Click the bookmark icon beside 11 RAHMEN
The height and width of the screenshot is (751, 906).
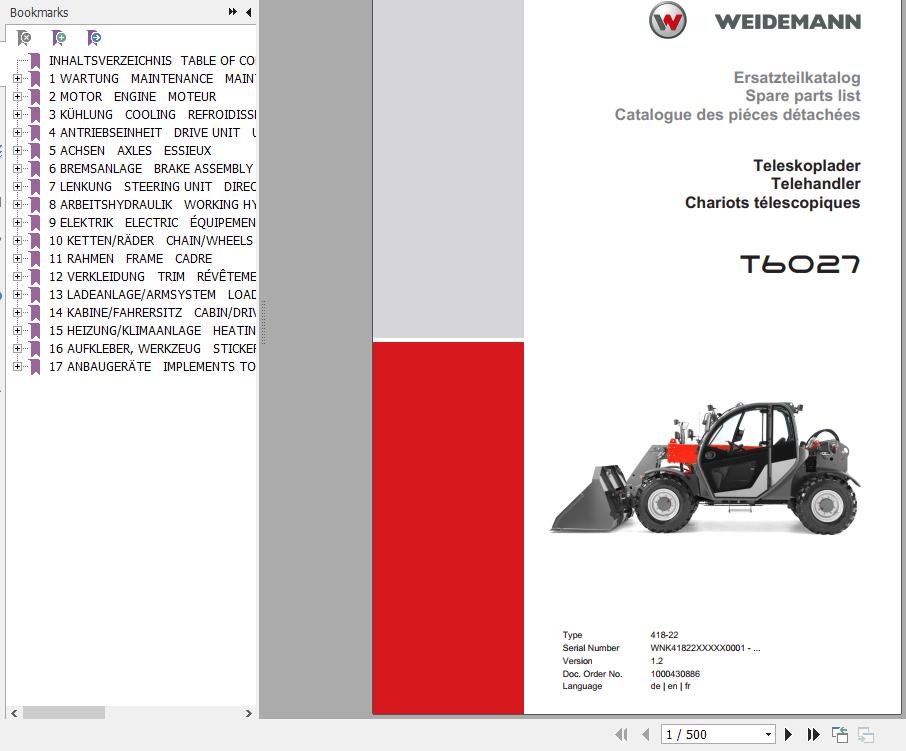pos(35,259)
